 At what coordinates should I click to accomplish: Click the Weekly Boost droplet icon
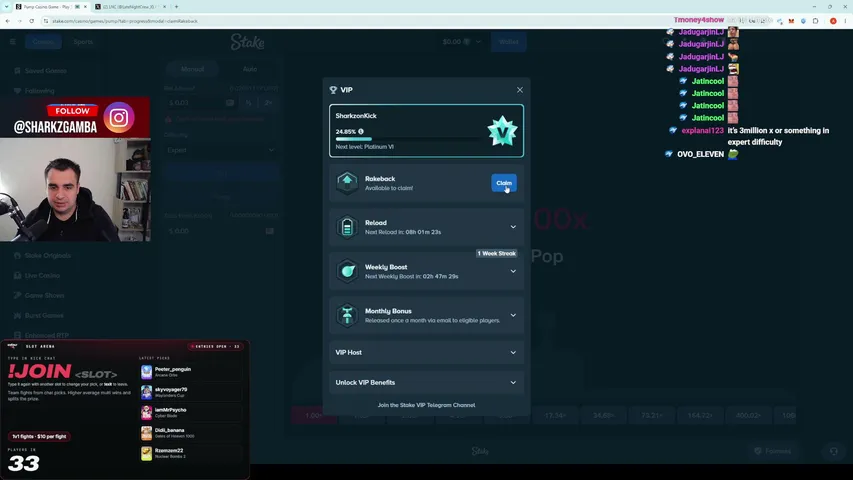click(x=347, y=271)
